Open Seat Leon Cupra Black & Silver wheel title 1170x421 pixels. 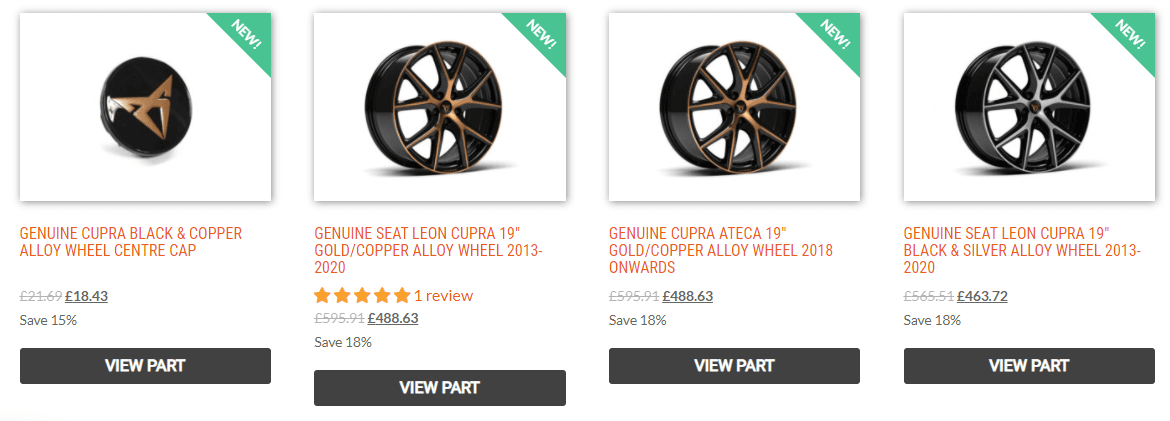1015,250
